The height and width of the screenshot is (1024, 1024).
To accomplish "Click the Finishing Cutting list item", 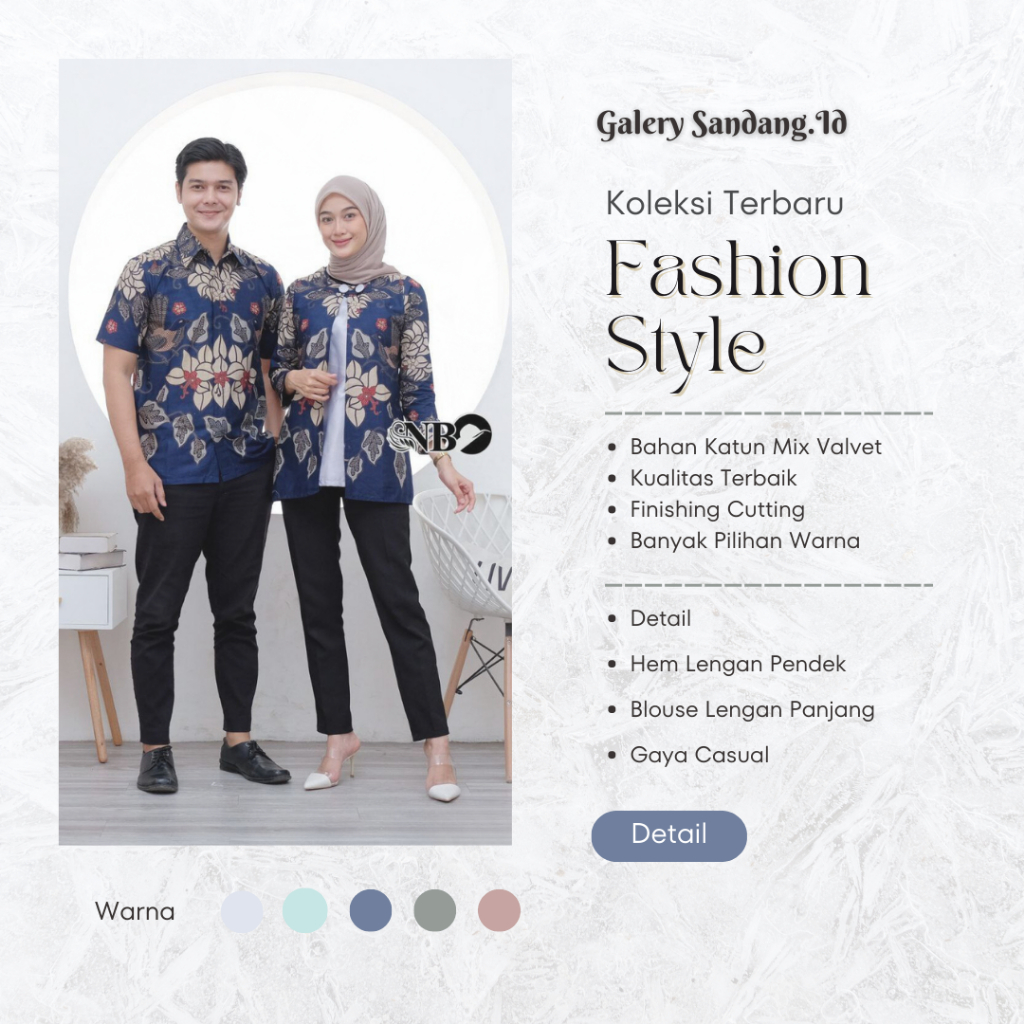I will pyautogui.click(x=717, y=509).
